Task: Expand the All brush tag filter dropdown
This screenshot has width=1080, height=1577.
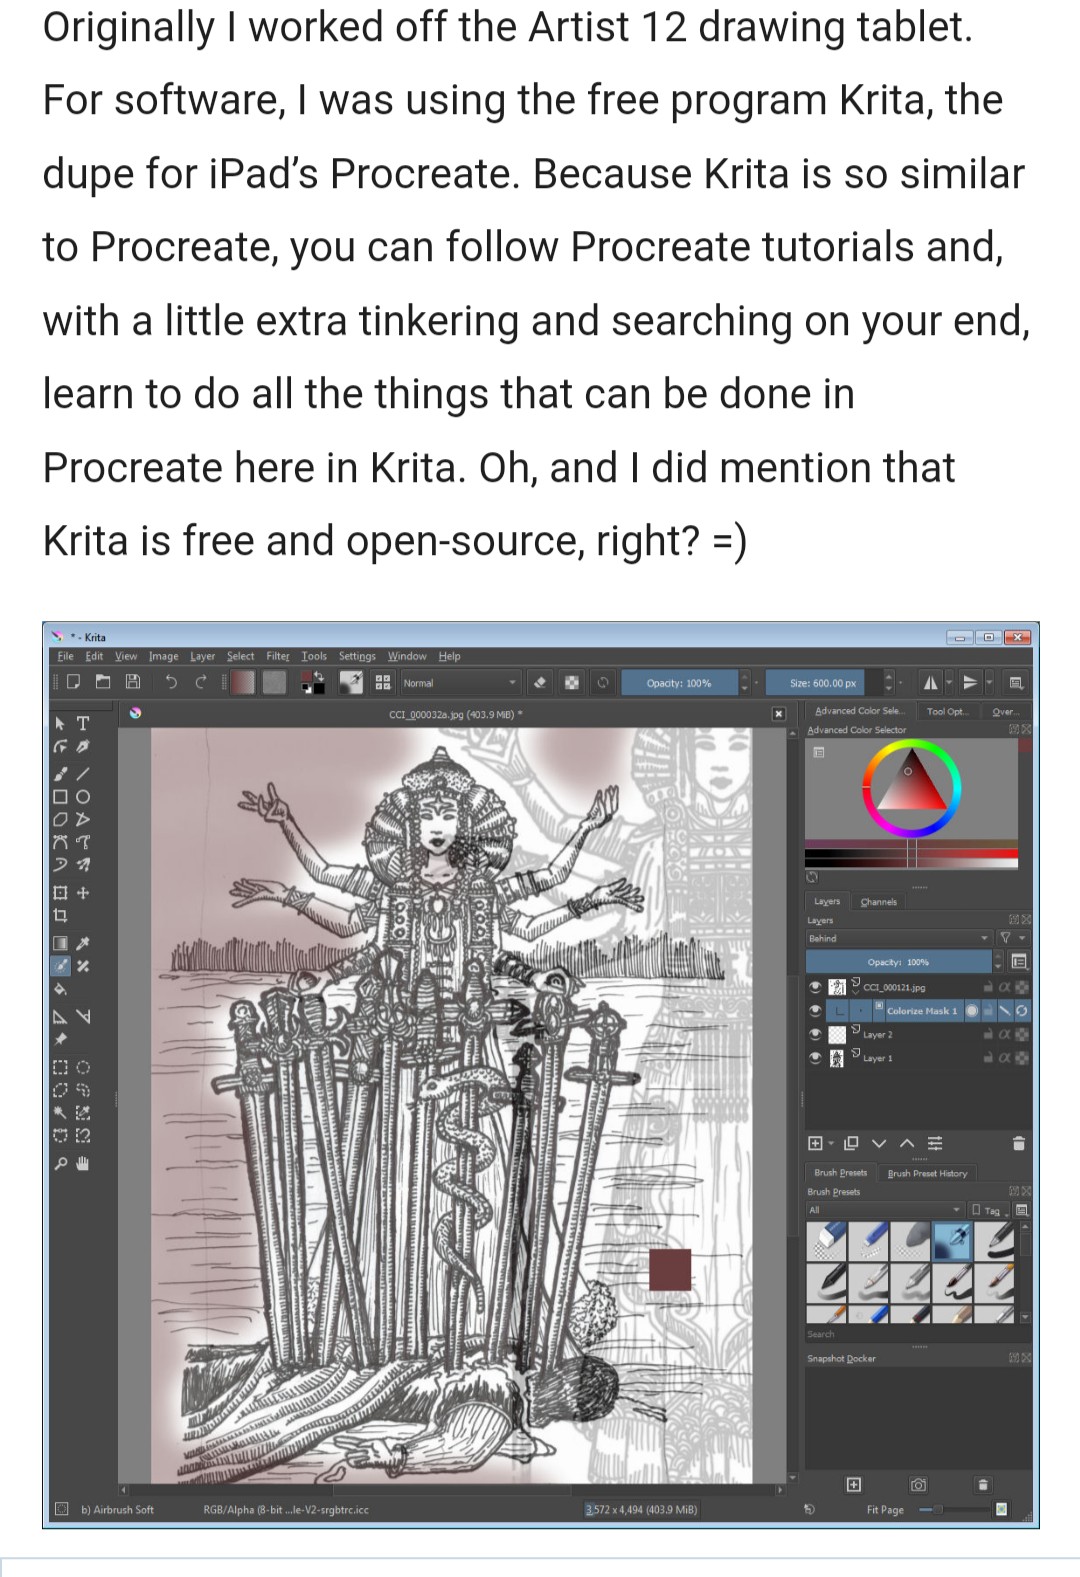Action: (884, 1210)
